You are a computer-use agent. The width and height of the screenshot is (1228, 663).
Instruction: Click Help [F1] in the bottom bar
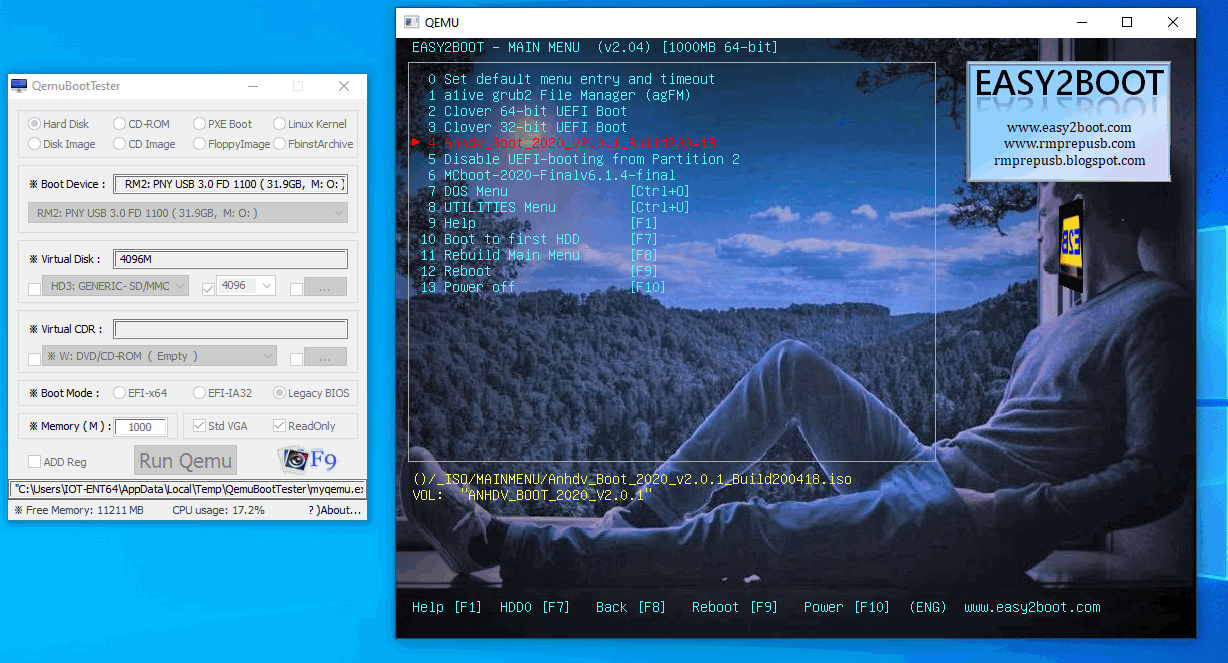tap(447, 607)
